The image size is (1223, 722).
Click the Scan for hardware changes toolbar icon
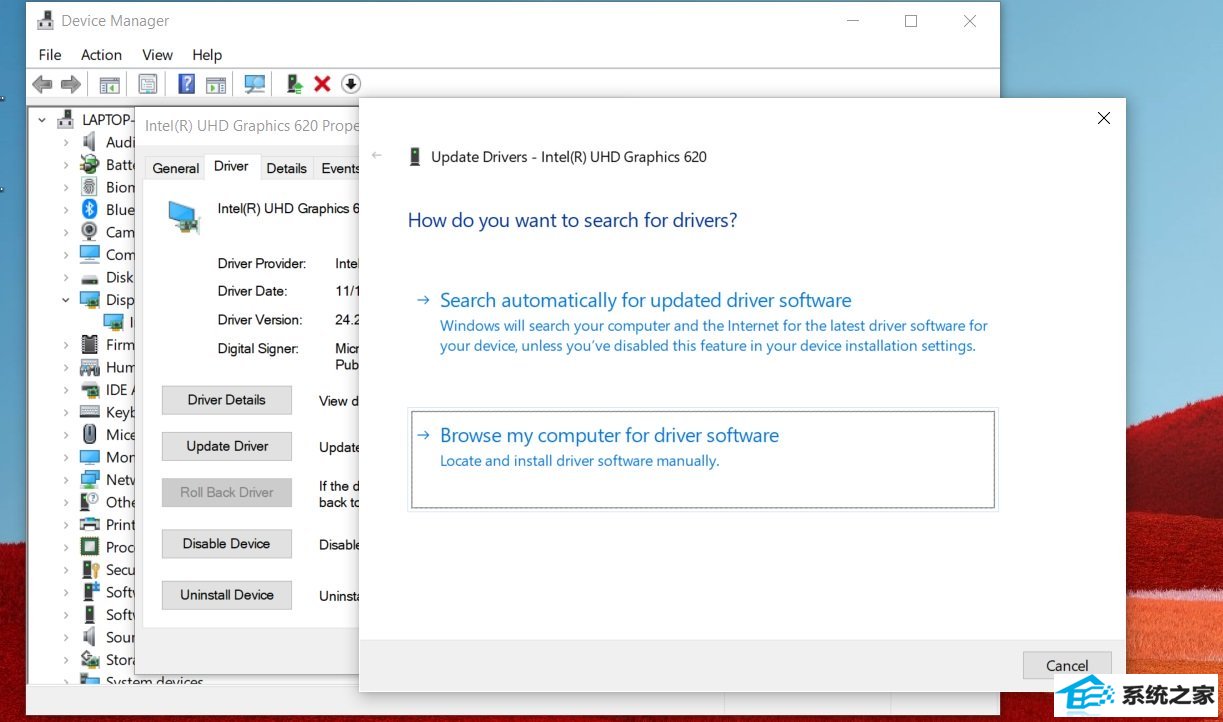click(255, 85)
